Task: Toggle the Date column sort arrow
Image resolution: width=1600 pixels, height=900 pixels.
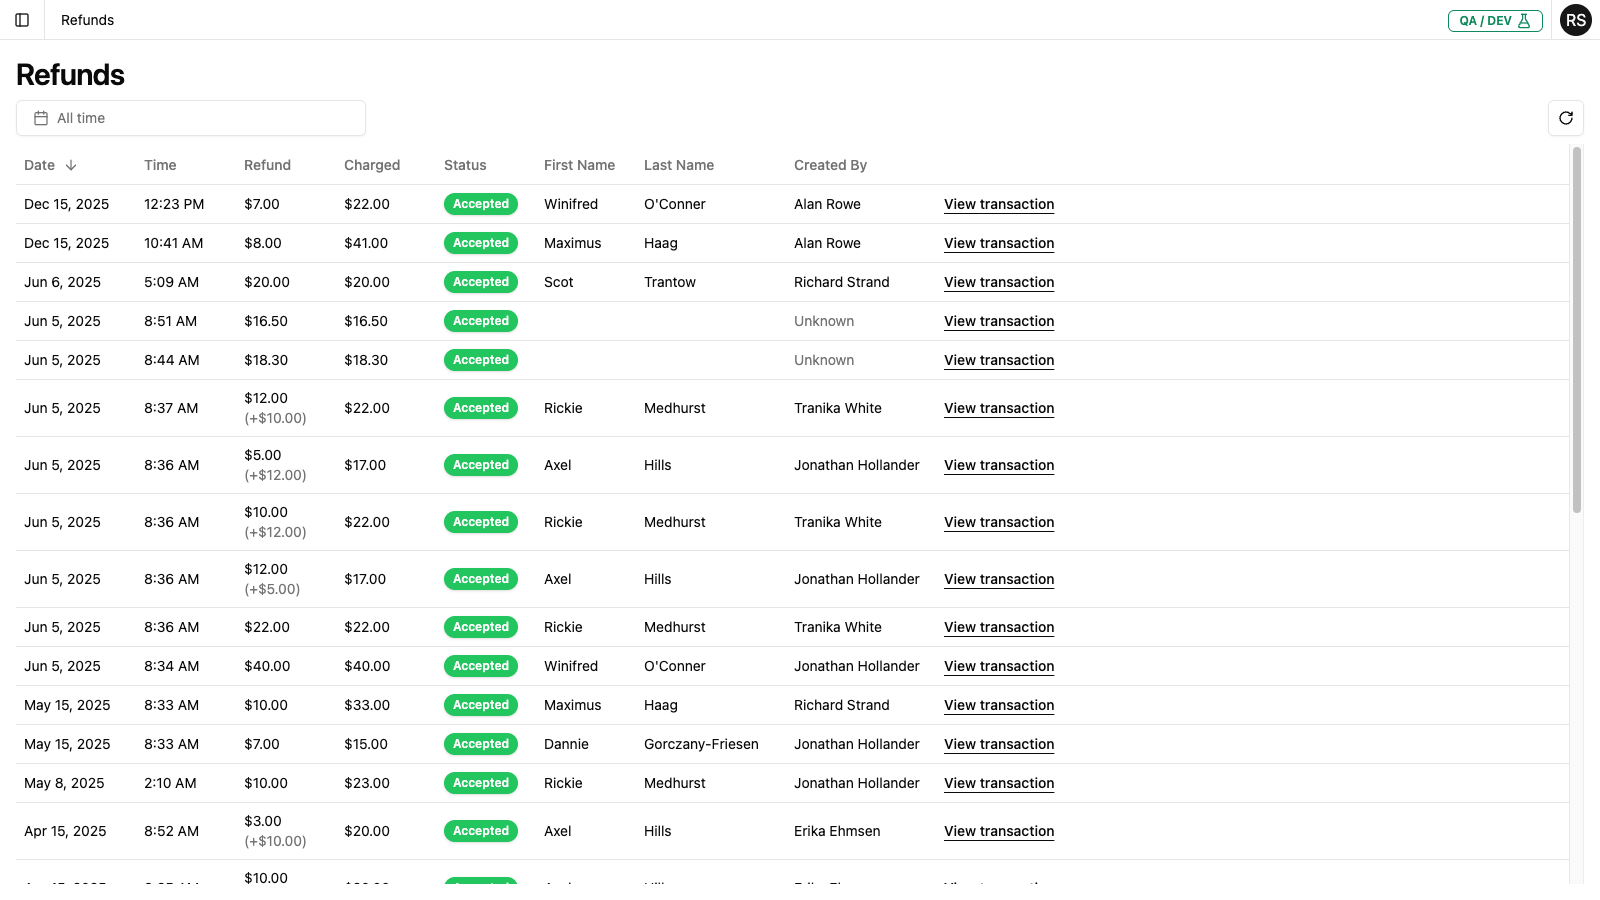Action: 70,165
